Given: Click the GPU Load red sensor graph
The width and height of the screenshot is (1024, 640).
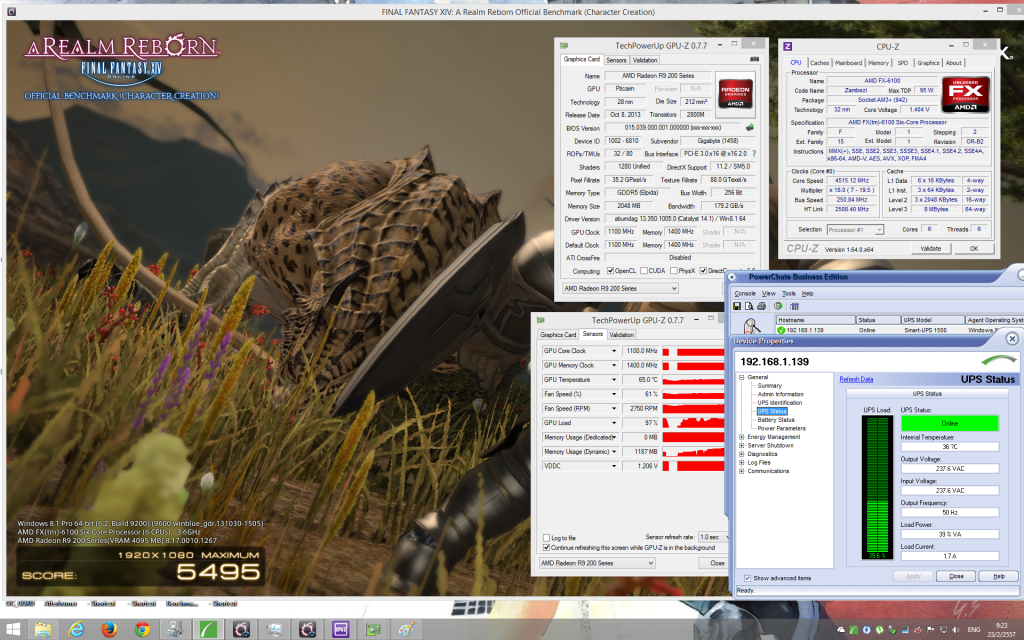Looking at the screenshot, I should tap(694, 423).
